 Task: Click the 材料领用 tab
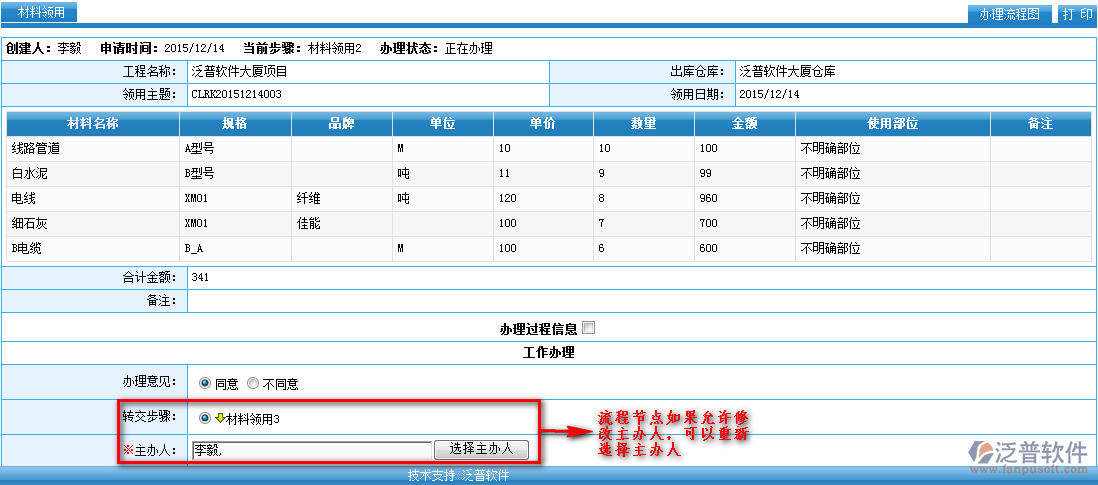tap(41, 13)
